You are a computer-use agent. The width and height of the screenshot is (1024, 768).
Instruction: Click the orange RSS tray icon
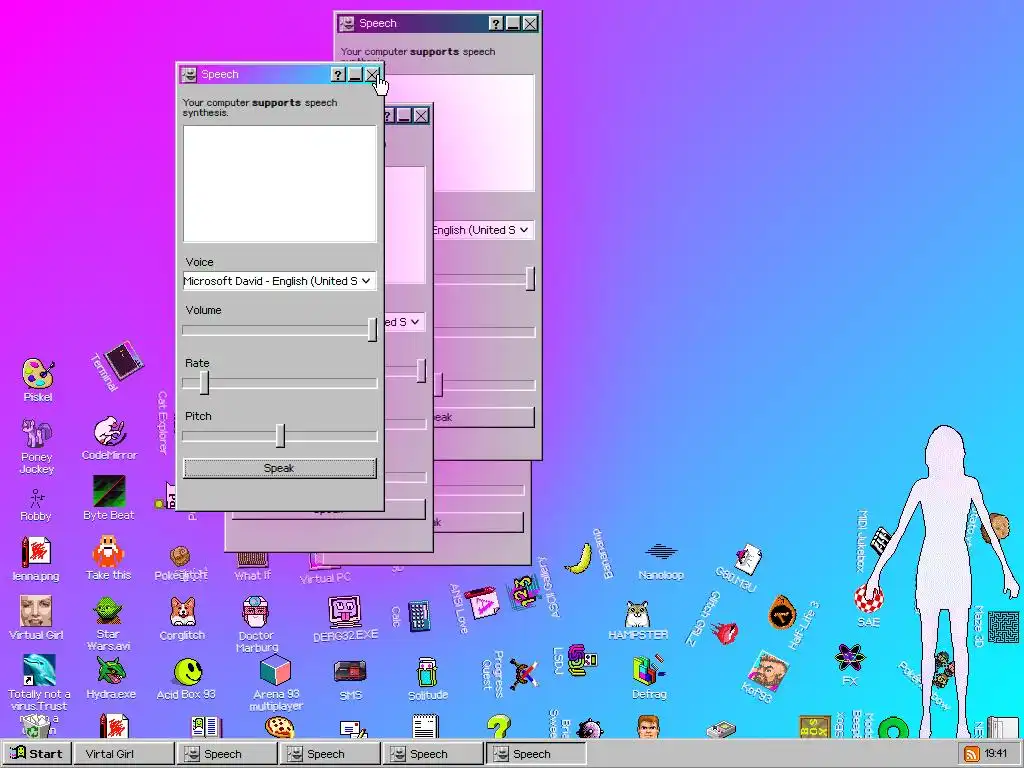point(972,754)
